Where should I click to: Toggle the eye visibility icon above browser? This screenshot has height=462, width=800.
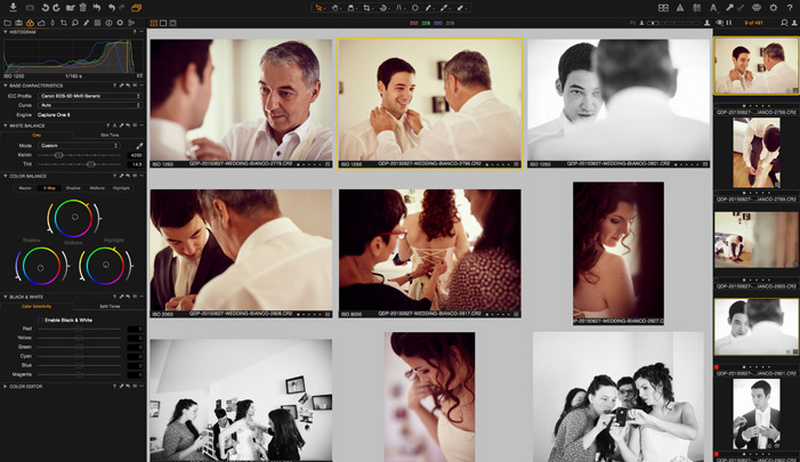coord(719,23)
